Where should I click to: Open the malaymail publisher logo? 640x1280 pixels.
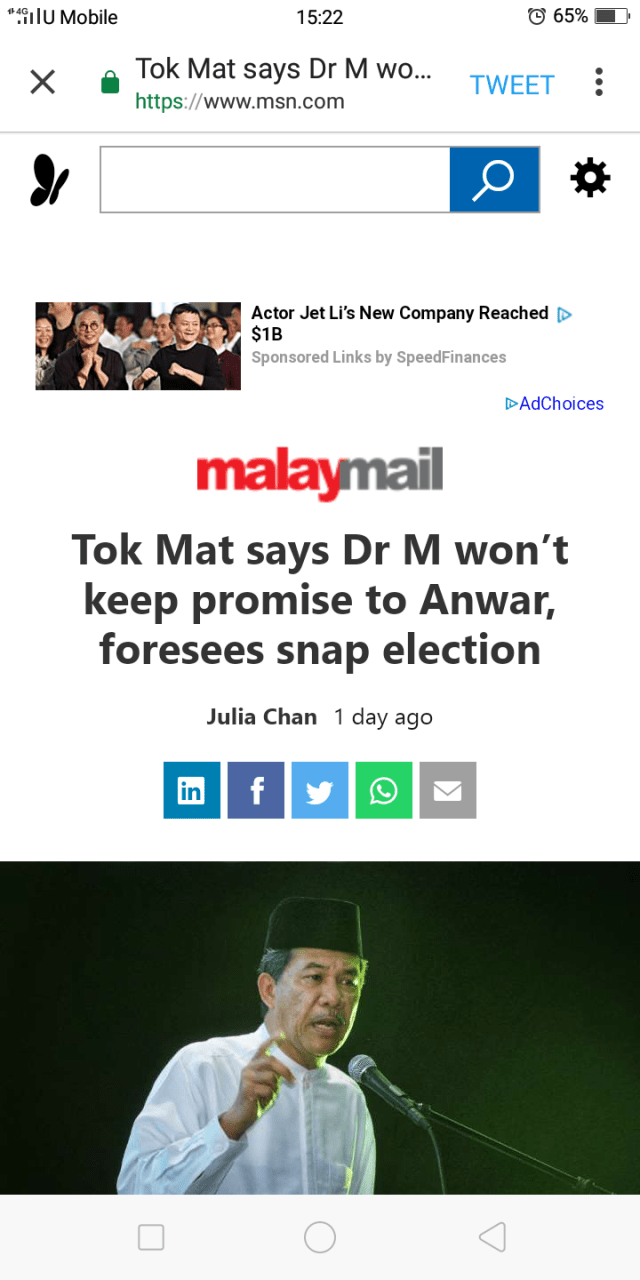click(x=320, y=474)
